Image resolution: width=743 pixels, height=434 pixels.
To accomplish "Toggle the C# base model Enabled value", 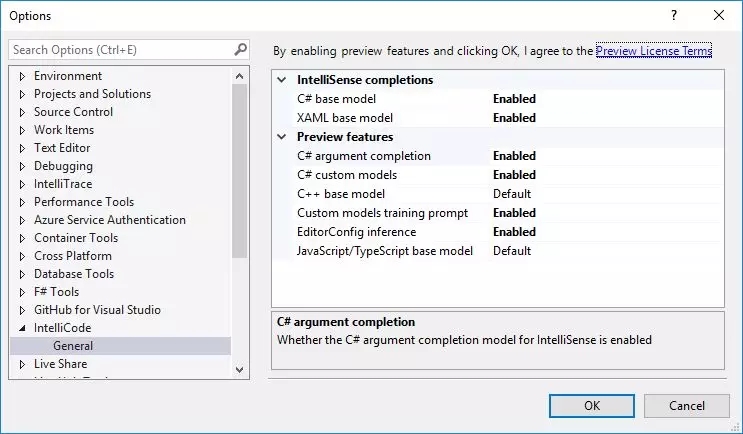I will (514, 99).
